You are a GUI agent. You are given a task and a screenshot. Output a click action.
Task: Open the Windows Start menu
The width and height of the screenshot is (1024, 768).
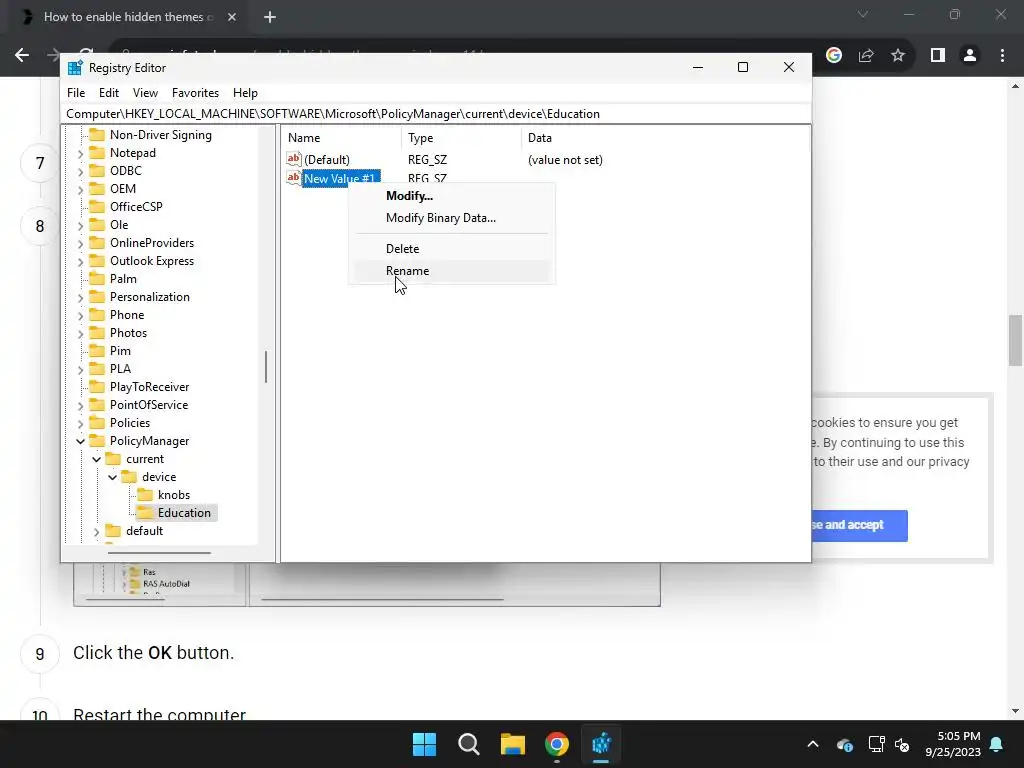[424, 744]
